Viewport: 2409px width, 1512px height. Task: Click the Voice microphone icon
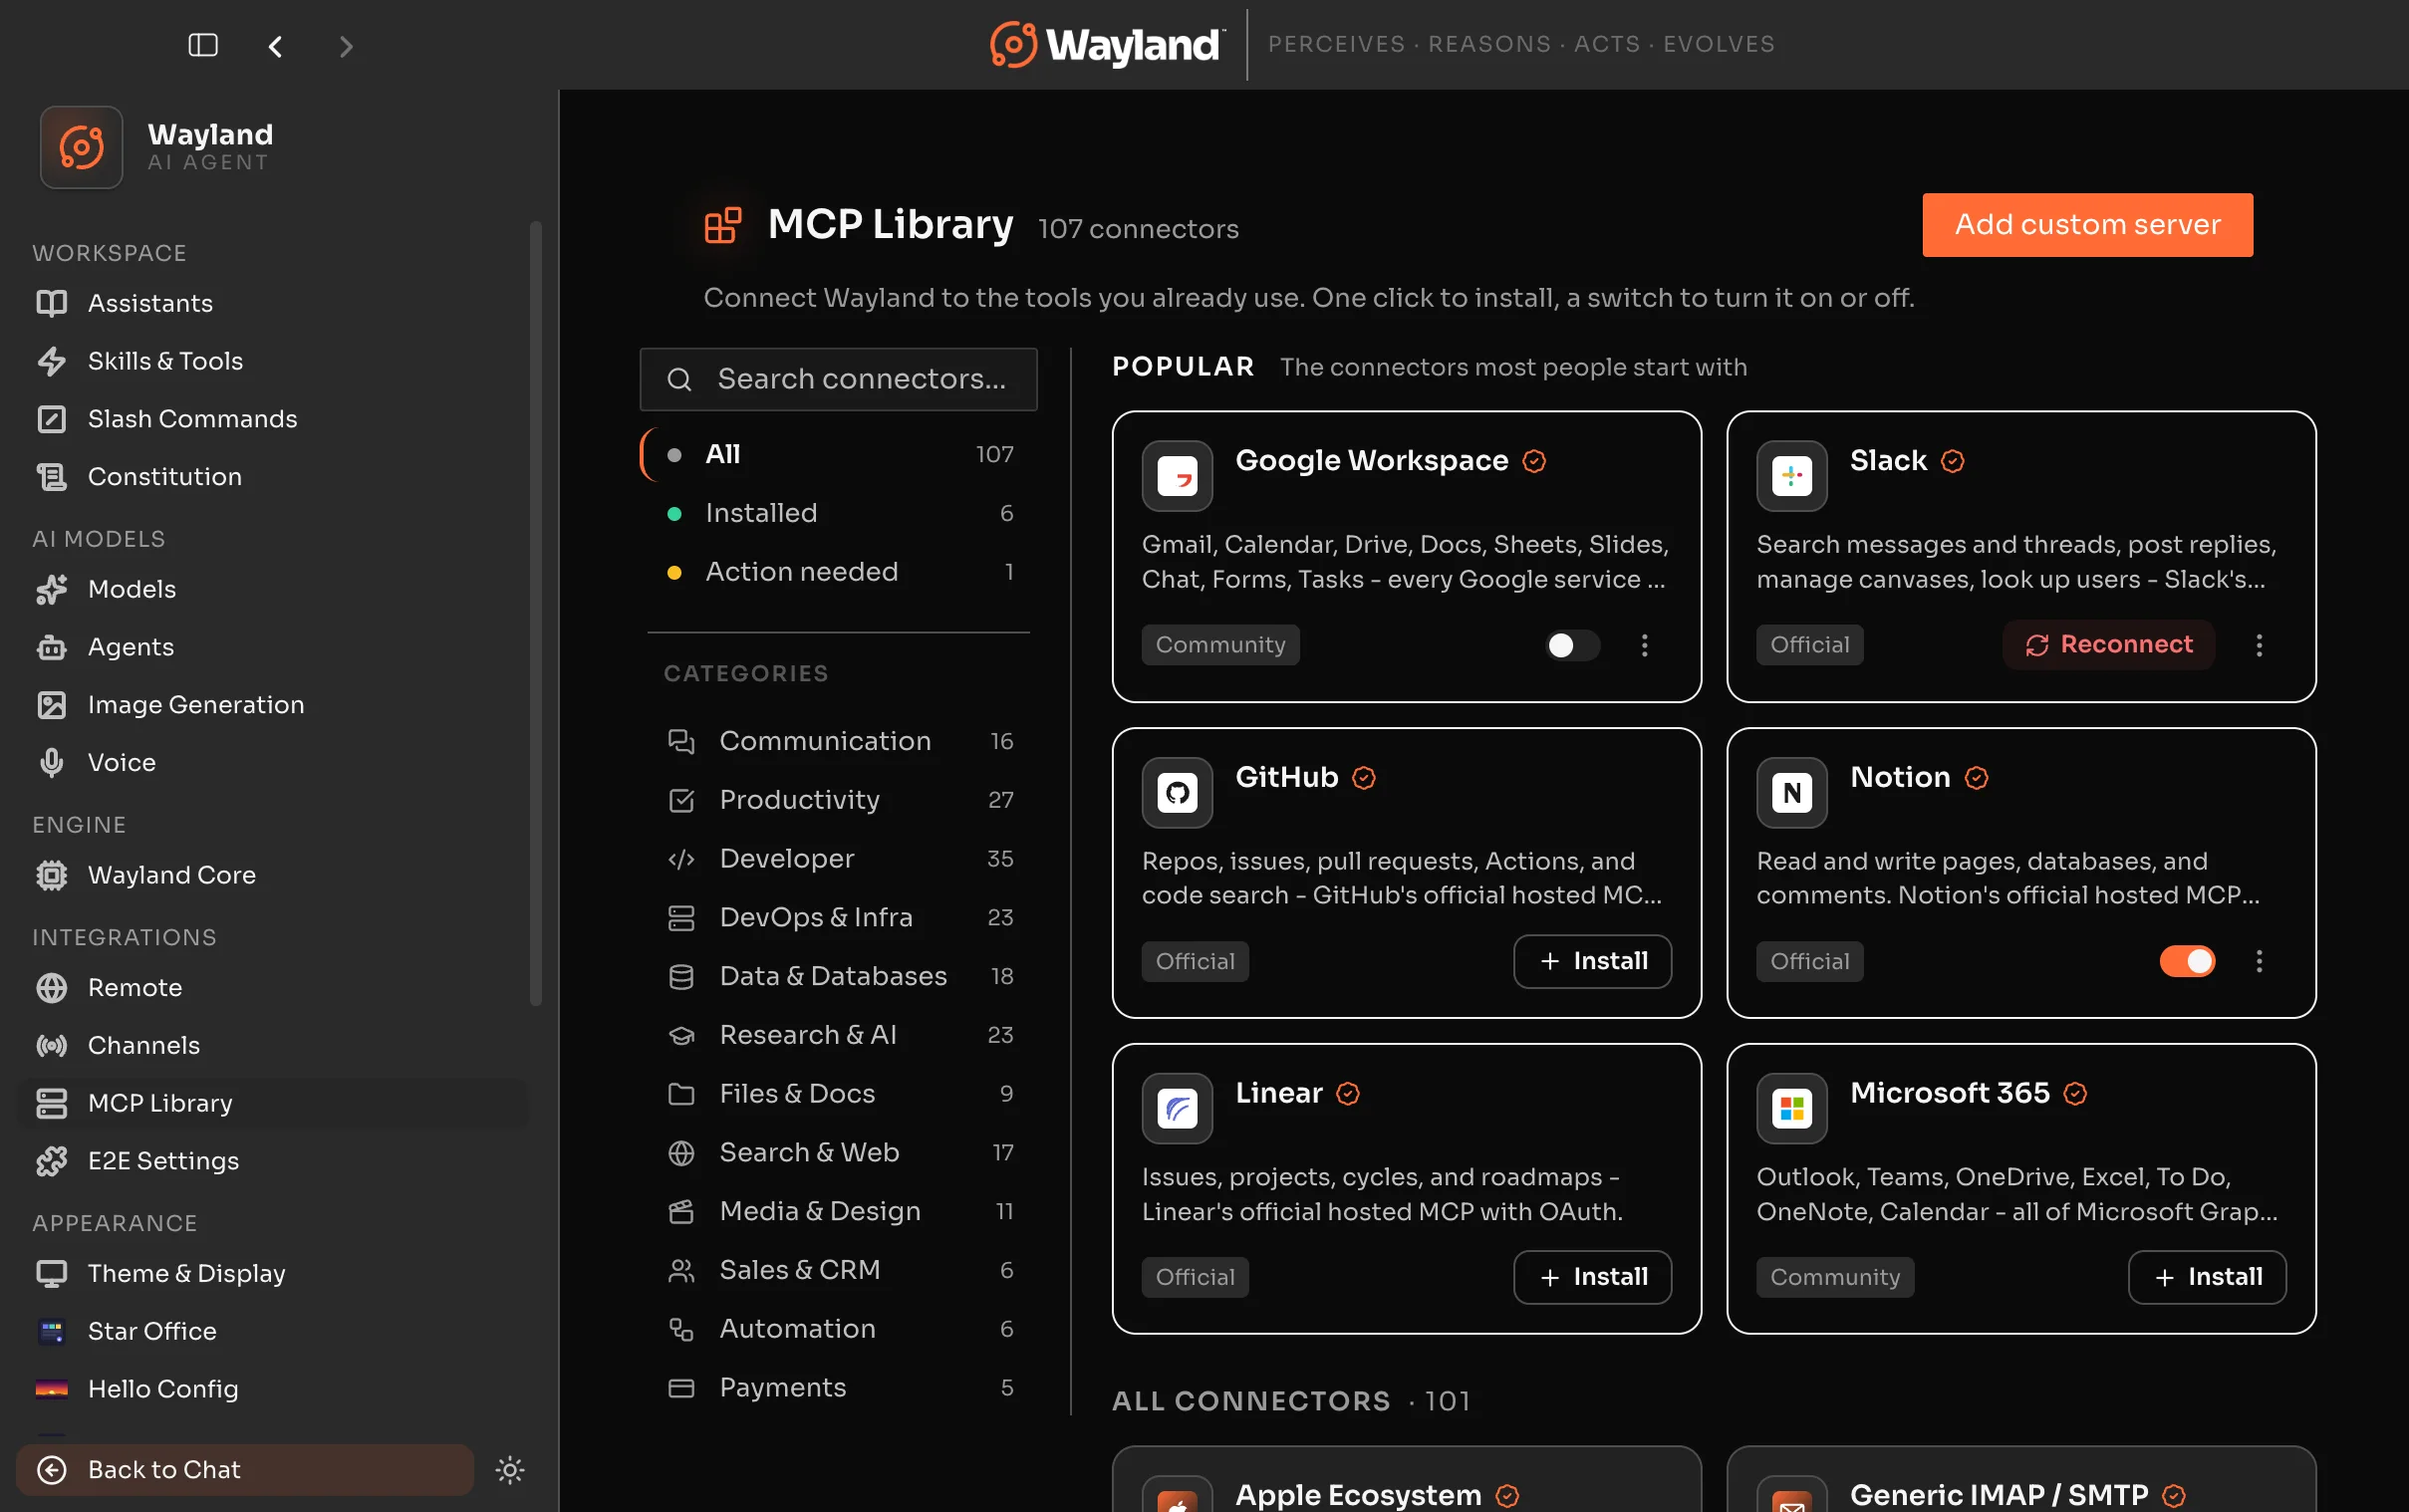(51, 763)
